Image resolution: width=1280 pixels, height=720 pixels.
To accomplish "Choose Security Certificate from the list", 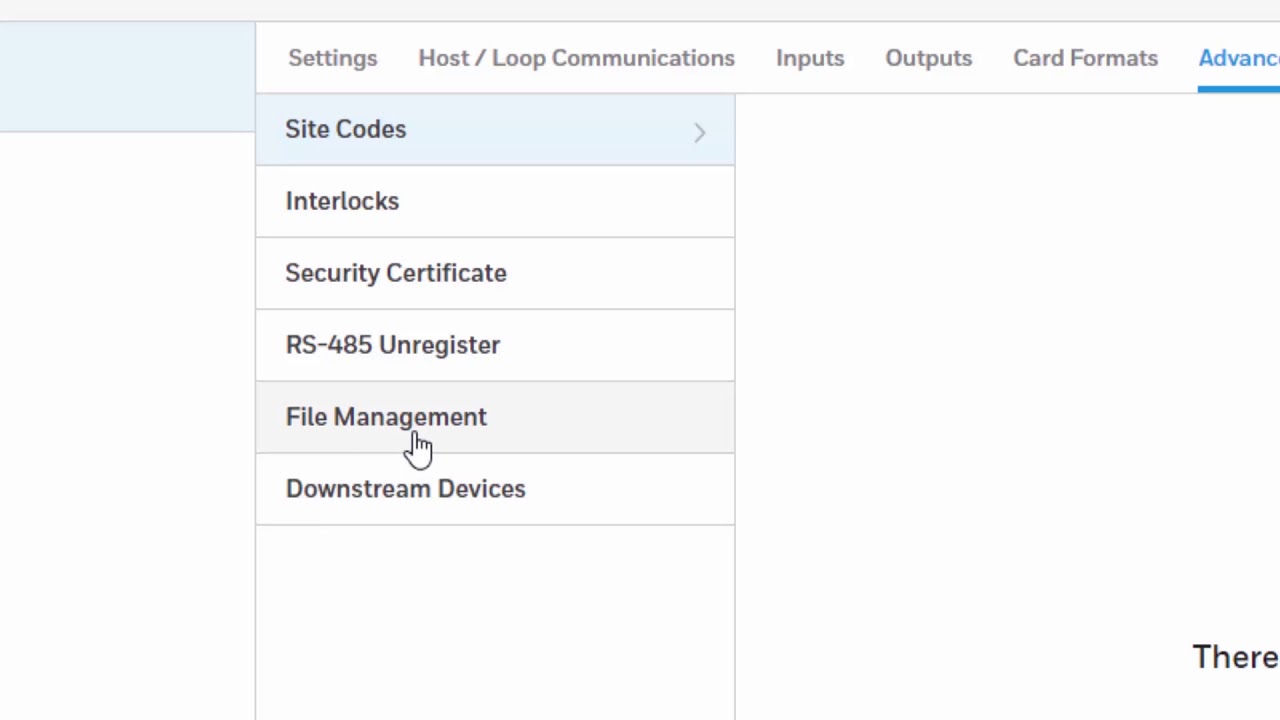I will click(x=396, y=274).
